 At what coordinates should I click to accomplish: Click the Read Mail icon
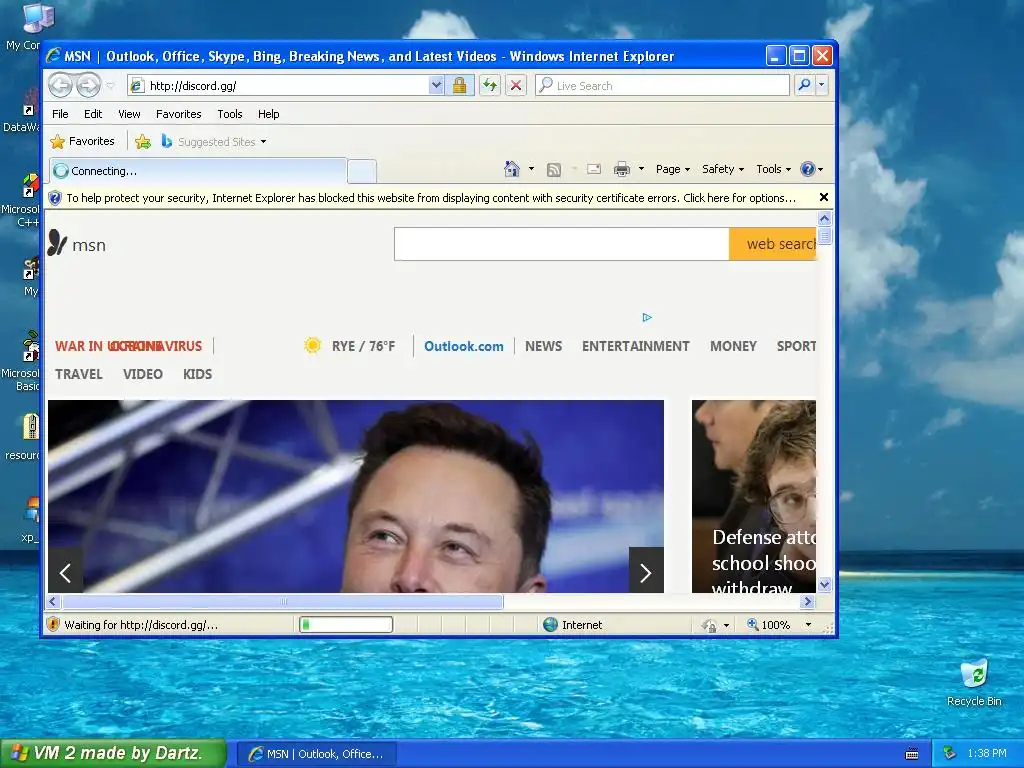pyautogui.click(x=594, y=169)
